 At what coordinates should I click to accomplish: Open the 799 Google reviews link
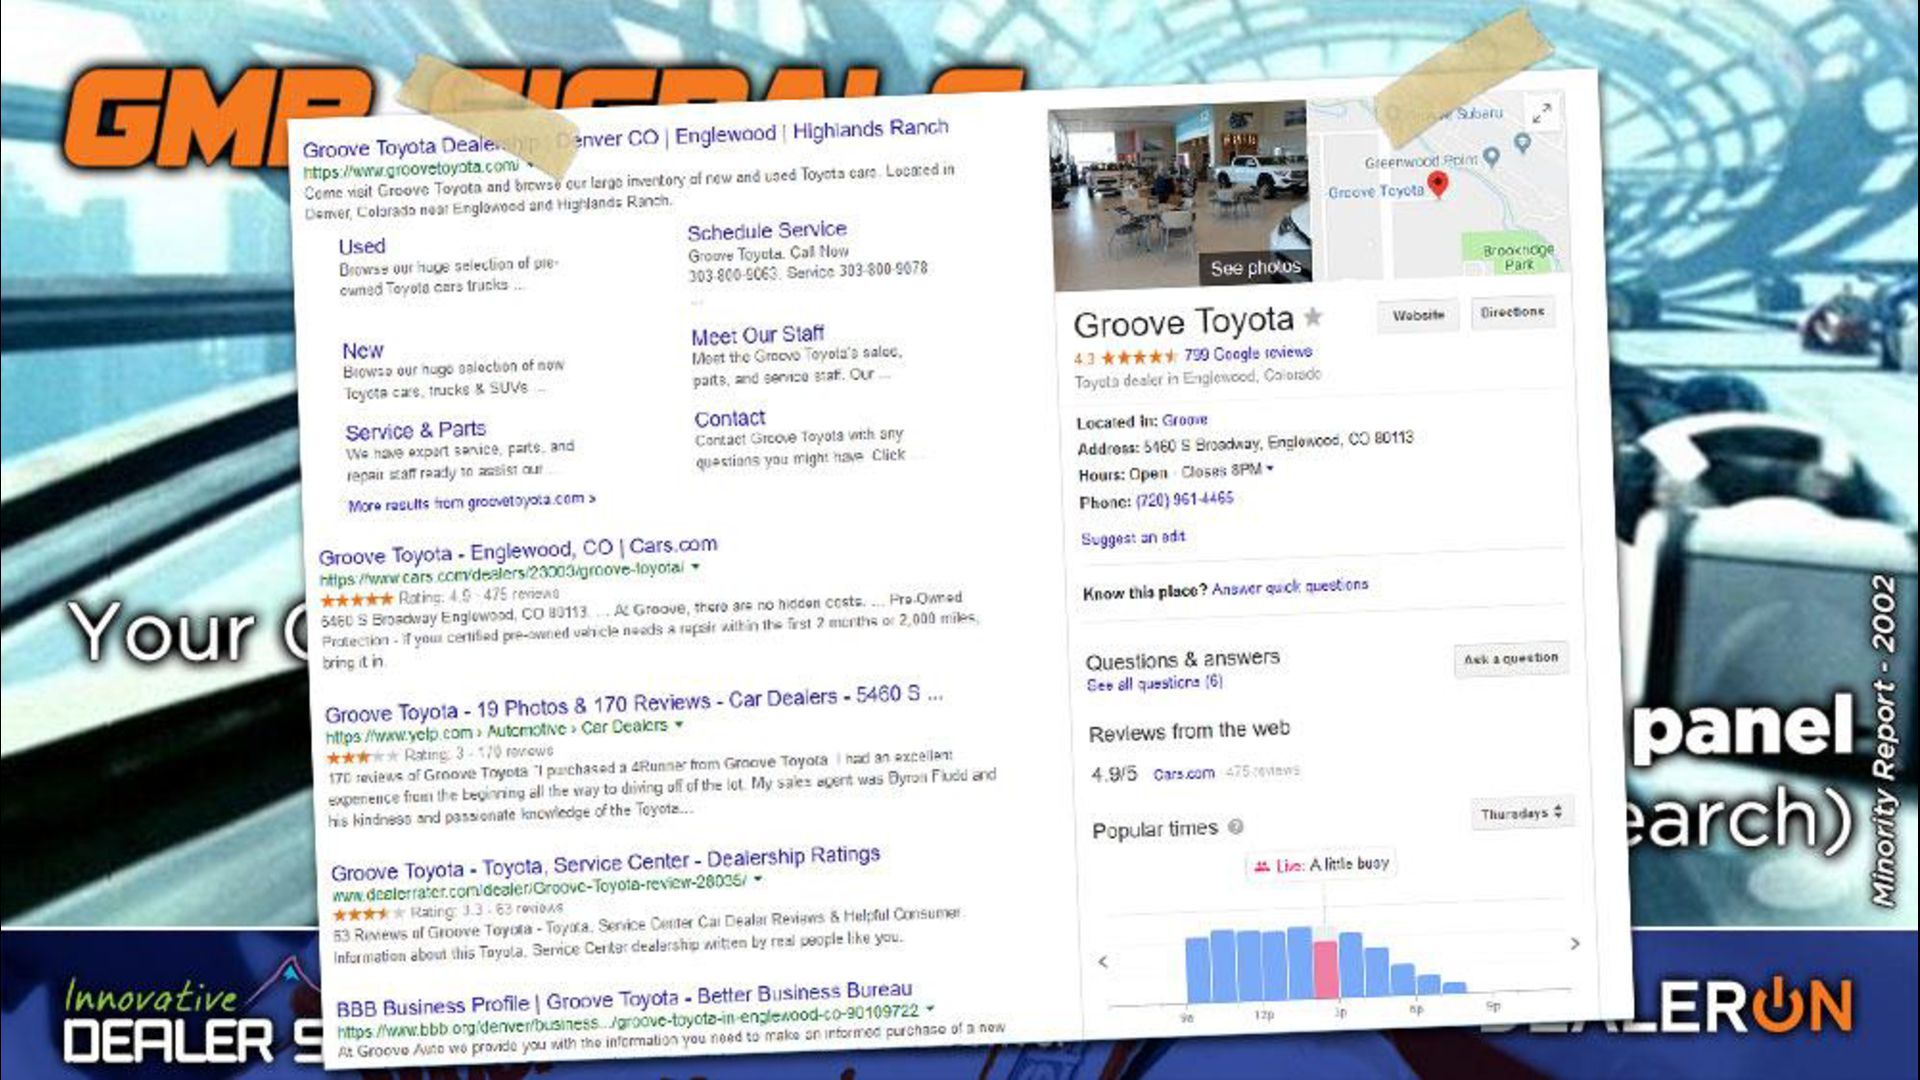(1247, 353)
